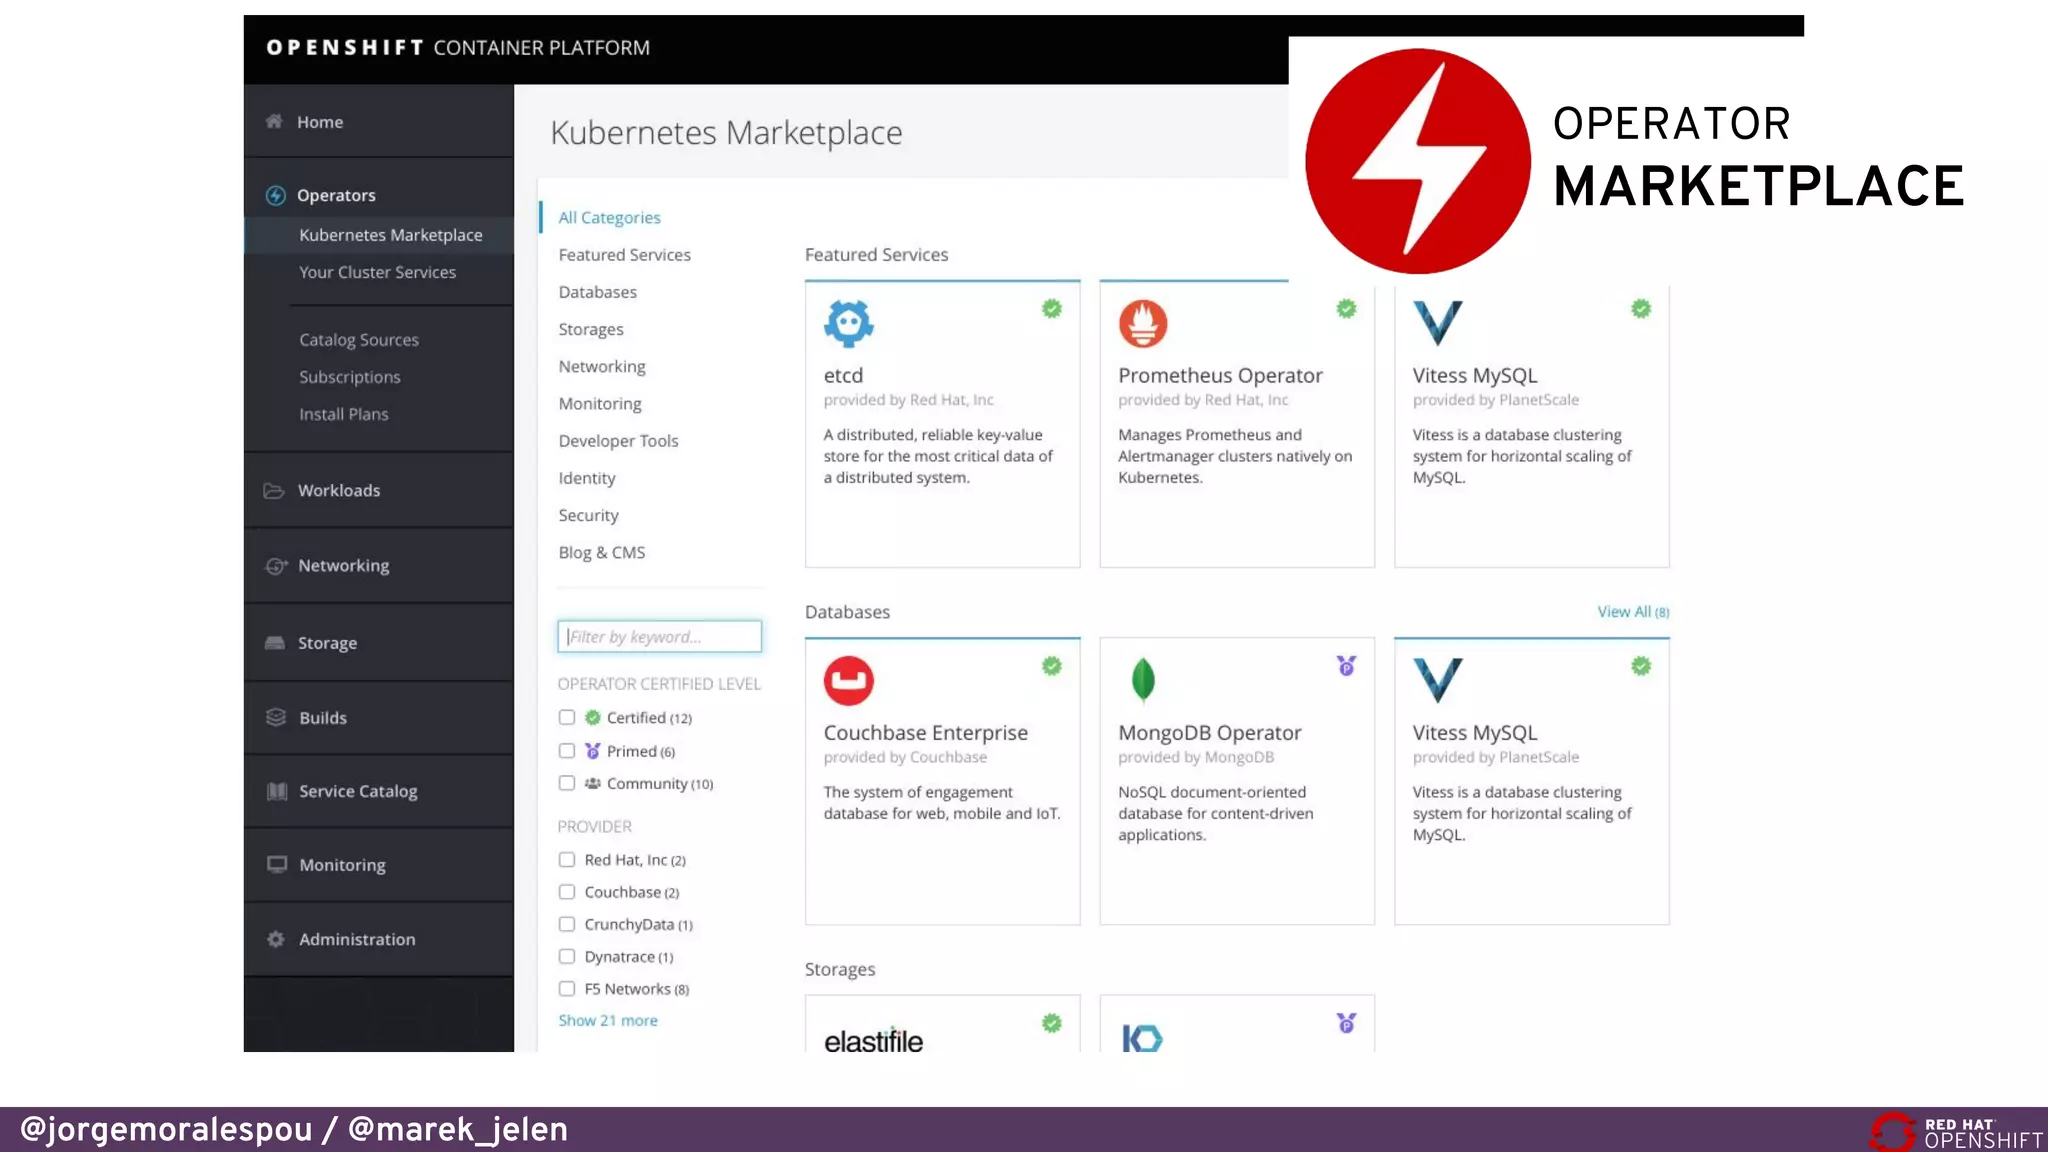Viewport: 2048px width, 1152px height.
Task: Select the F5 Networks provider checkbox
Action: pyautogui.click(x=567, y=988)
